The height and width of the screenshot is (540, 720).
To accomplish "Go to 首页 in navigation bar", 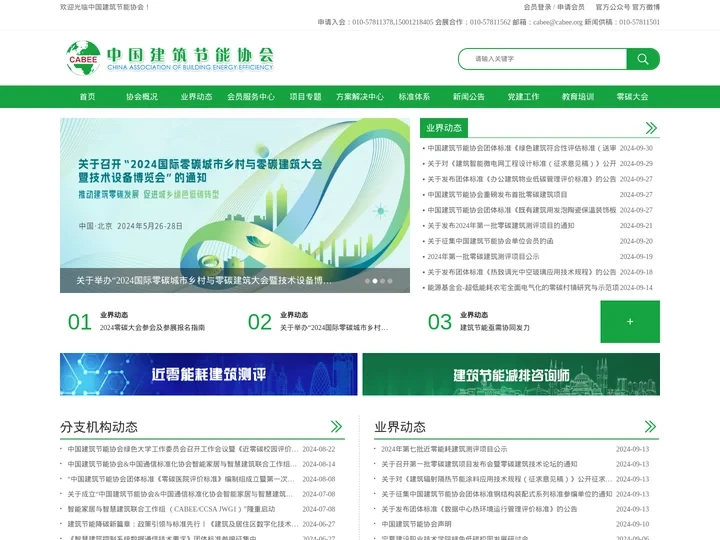I will 87,96.
